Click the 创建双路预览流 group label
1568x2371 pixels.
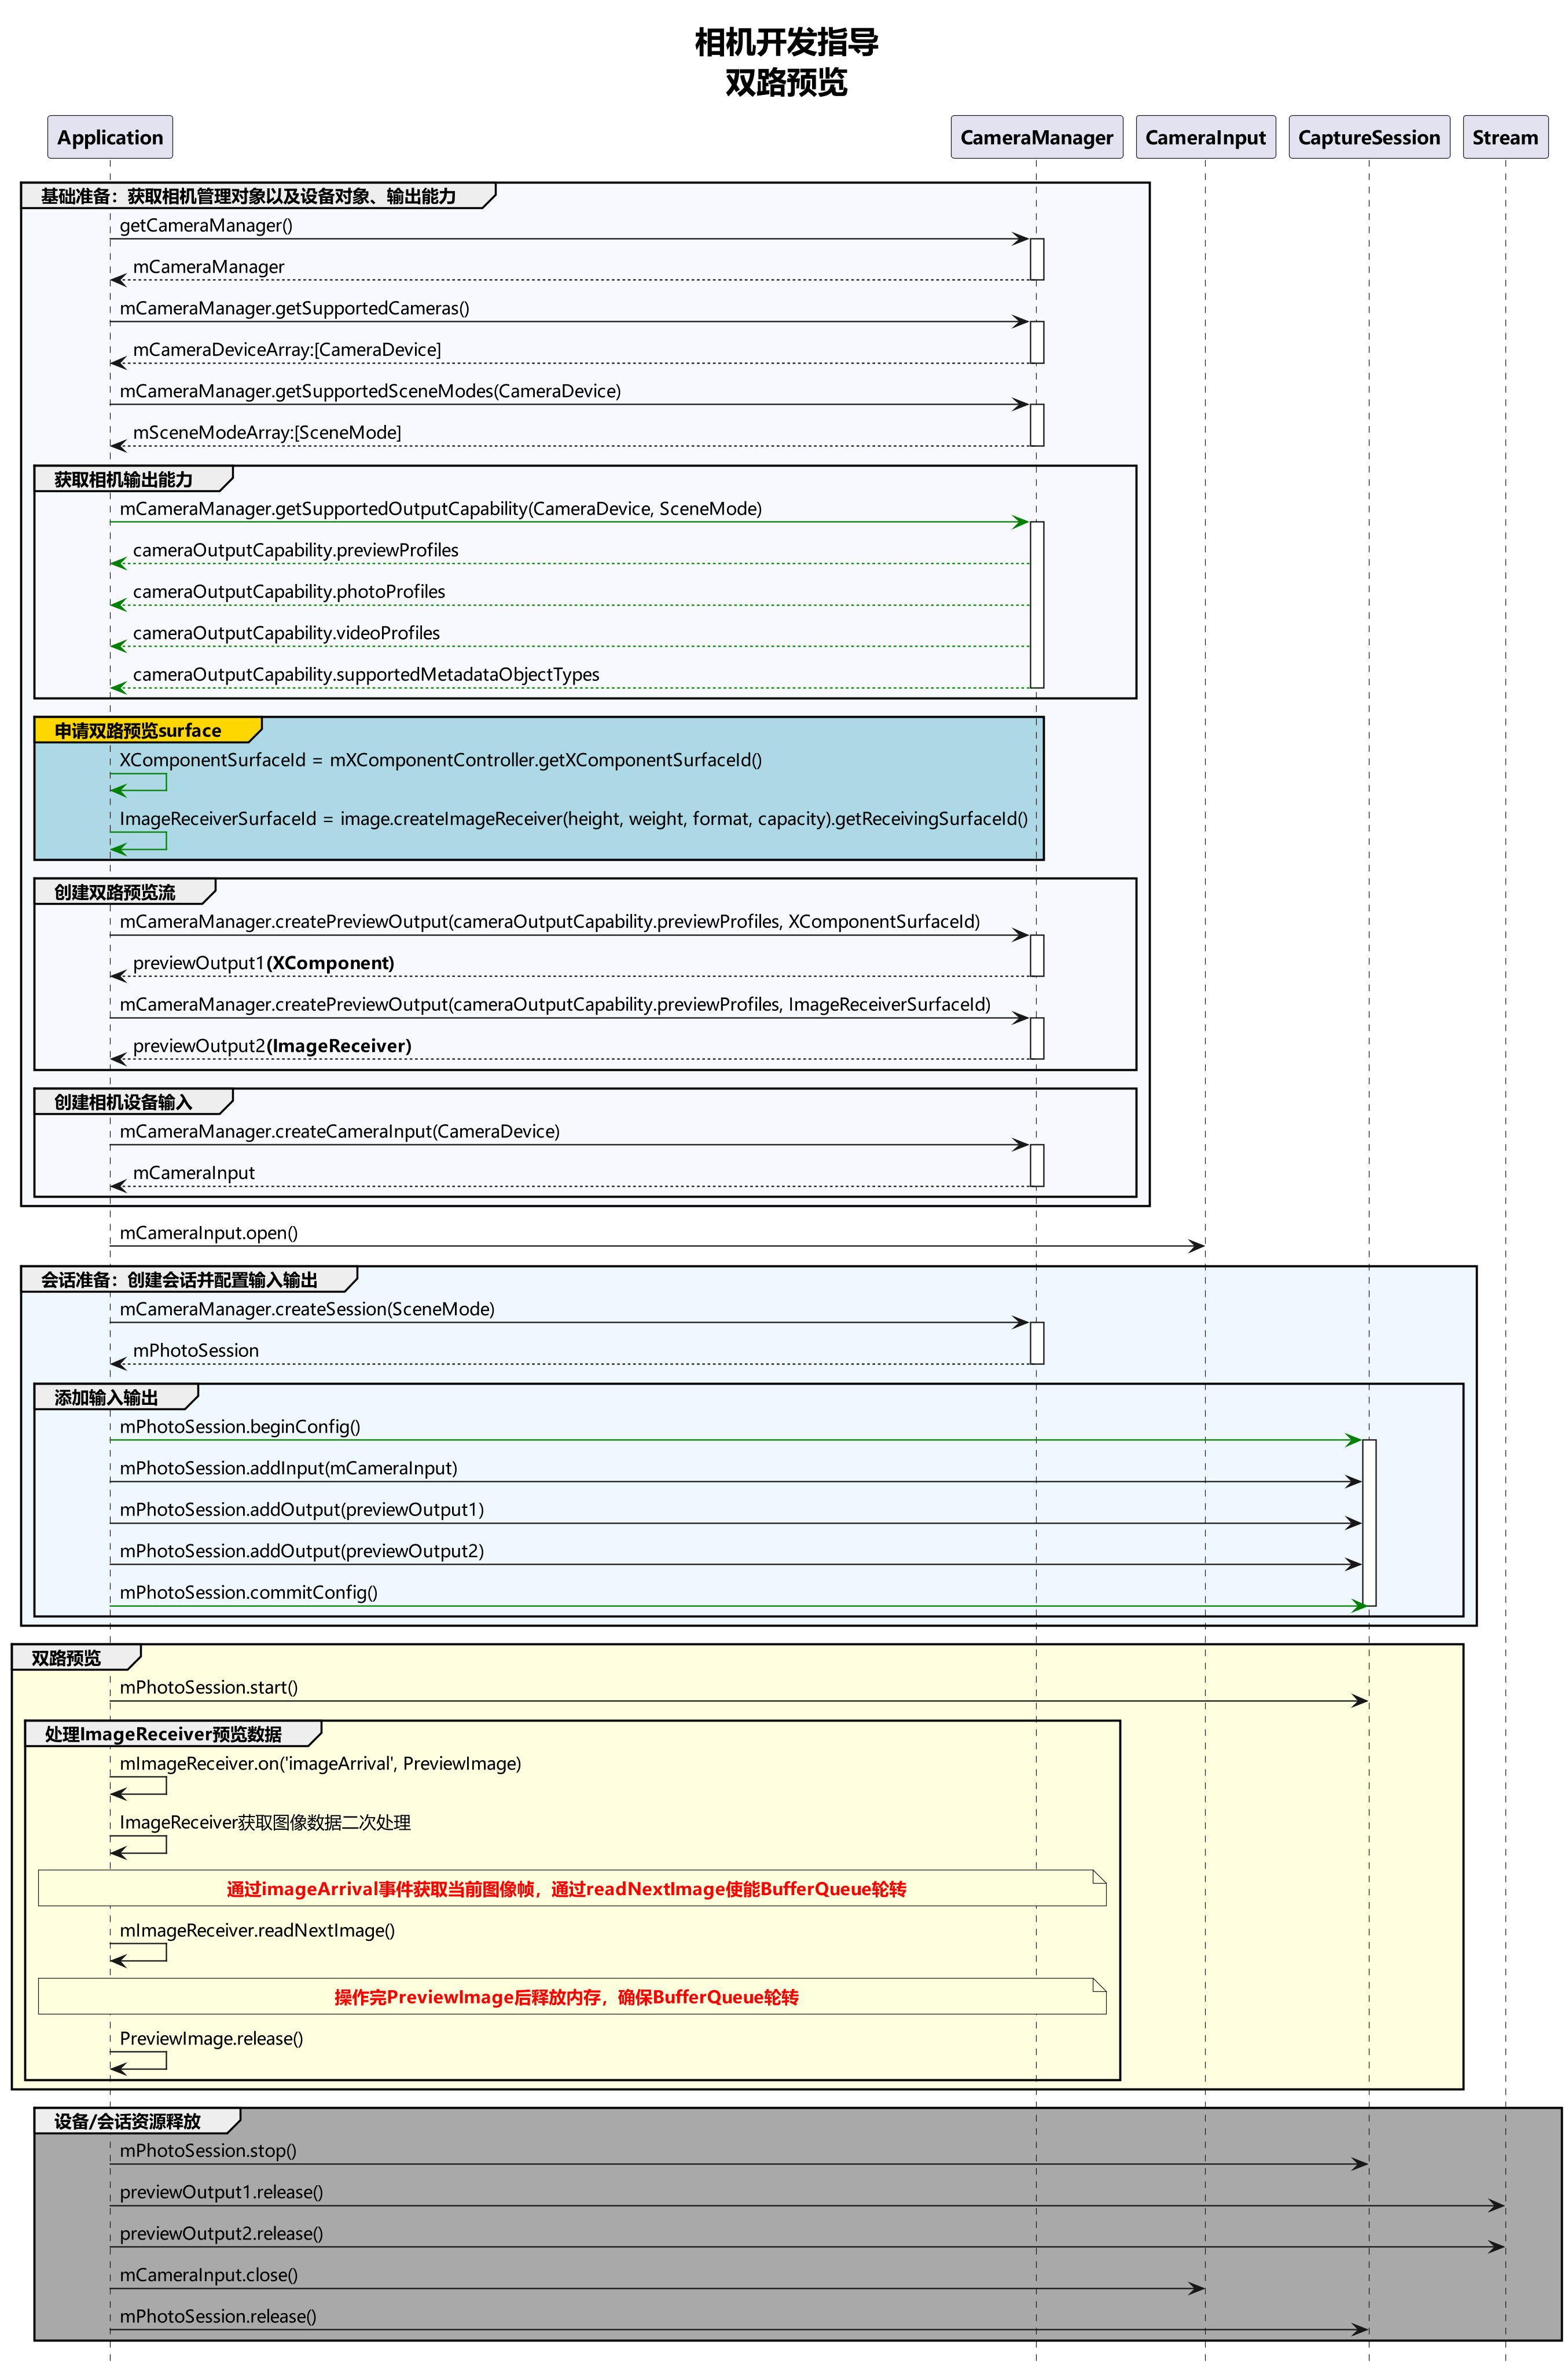pos(114,892)
